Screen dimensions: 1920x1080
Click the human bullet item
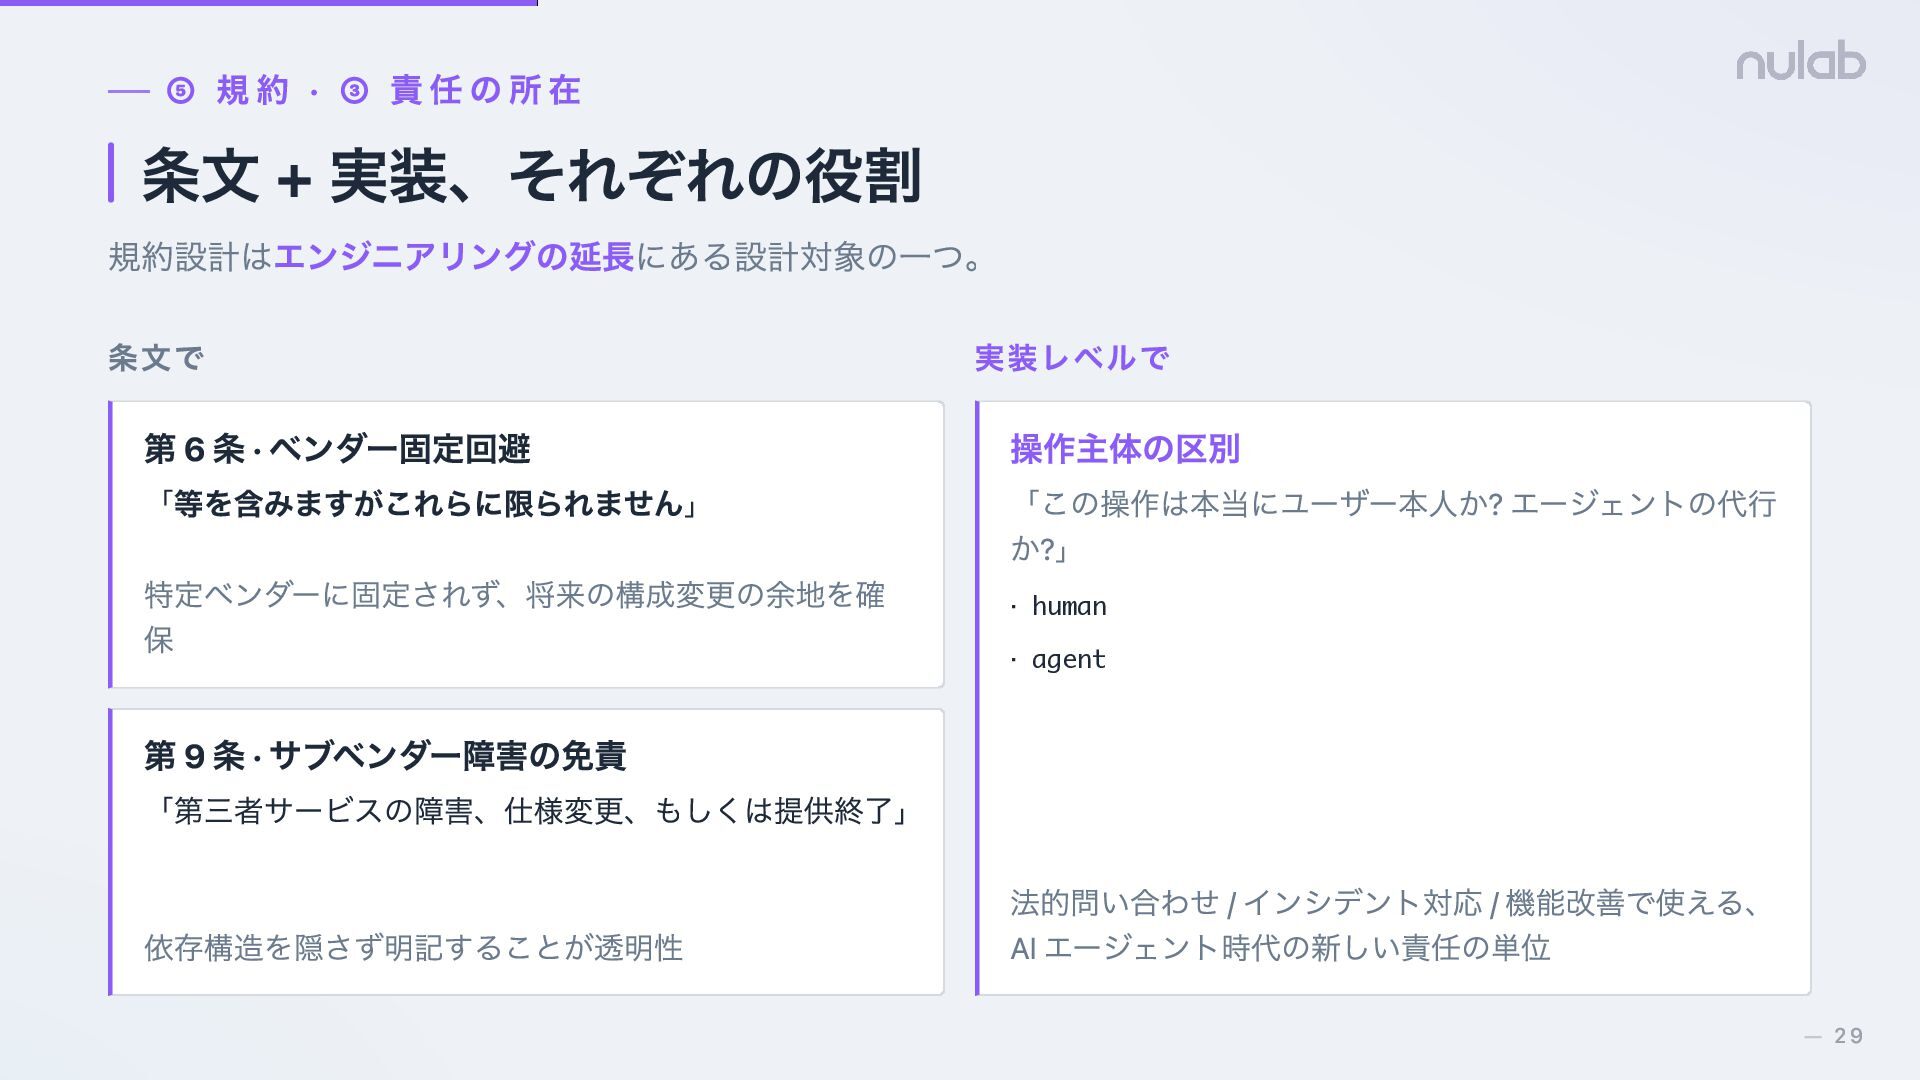(x=1068, y=607)
